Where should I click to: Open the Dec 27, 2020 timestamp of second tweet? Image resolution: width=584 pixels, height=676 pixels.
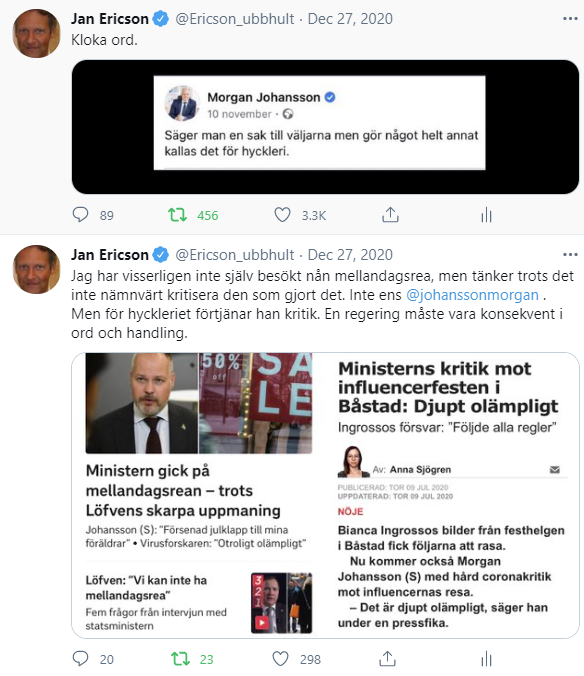pos(350,254)
